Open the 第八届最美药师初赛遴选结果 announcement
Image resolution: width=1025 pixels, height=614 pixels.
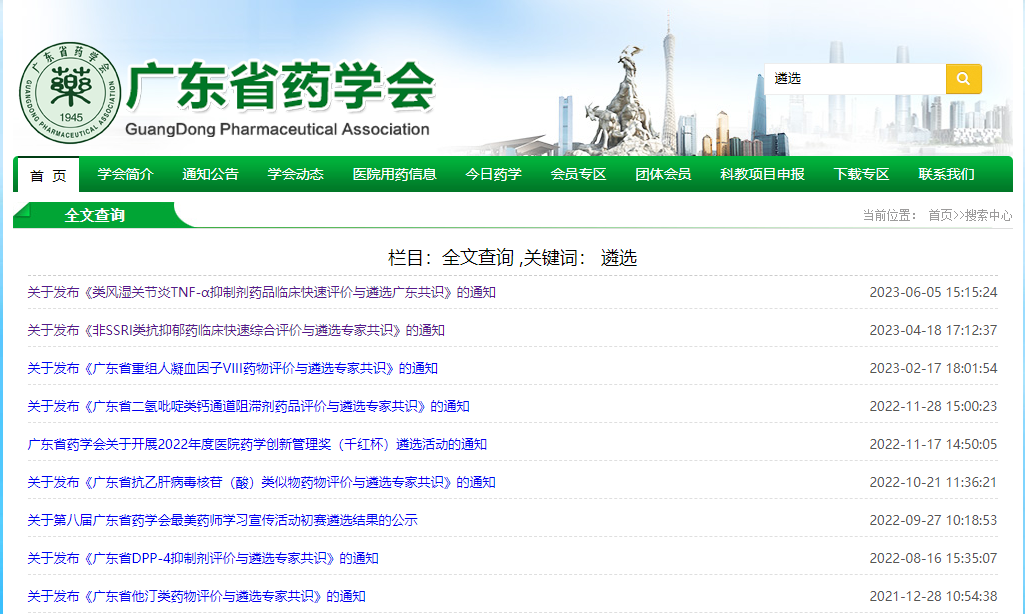tap(222, 520)
